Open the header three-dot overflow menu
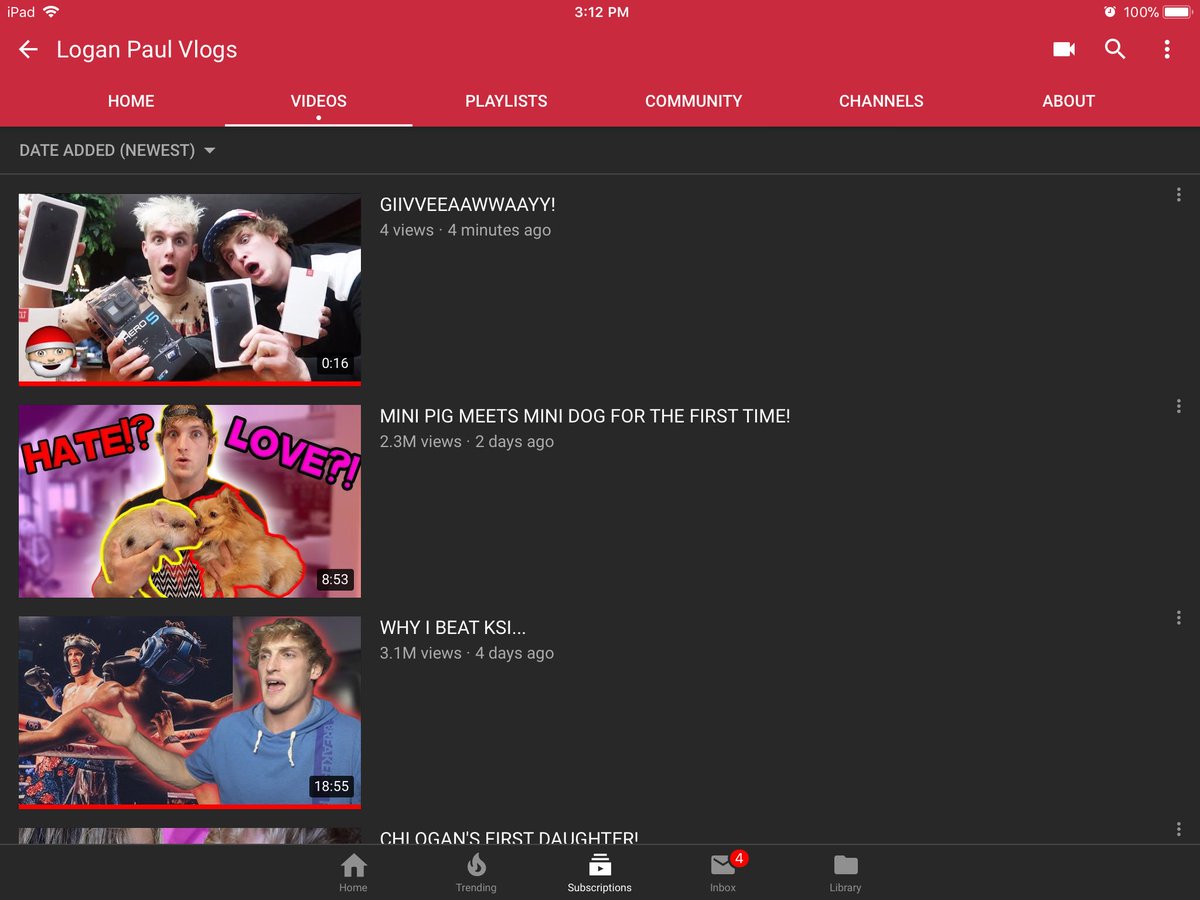1200x900 pixels. click(x=1167, y=49)
